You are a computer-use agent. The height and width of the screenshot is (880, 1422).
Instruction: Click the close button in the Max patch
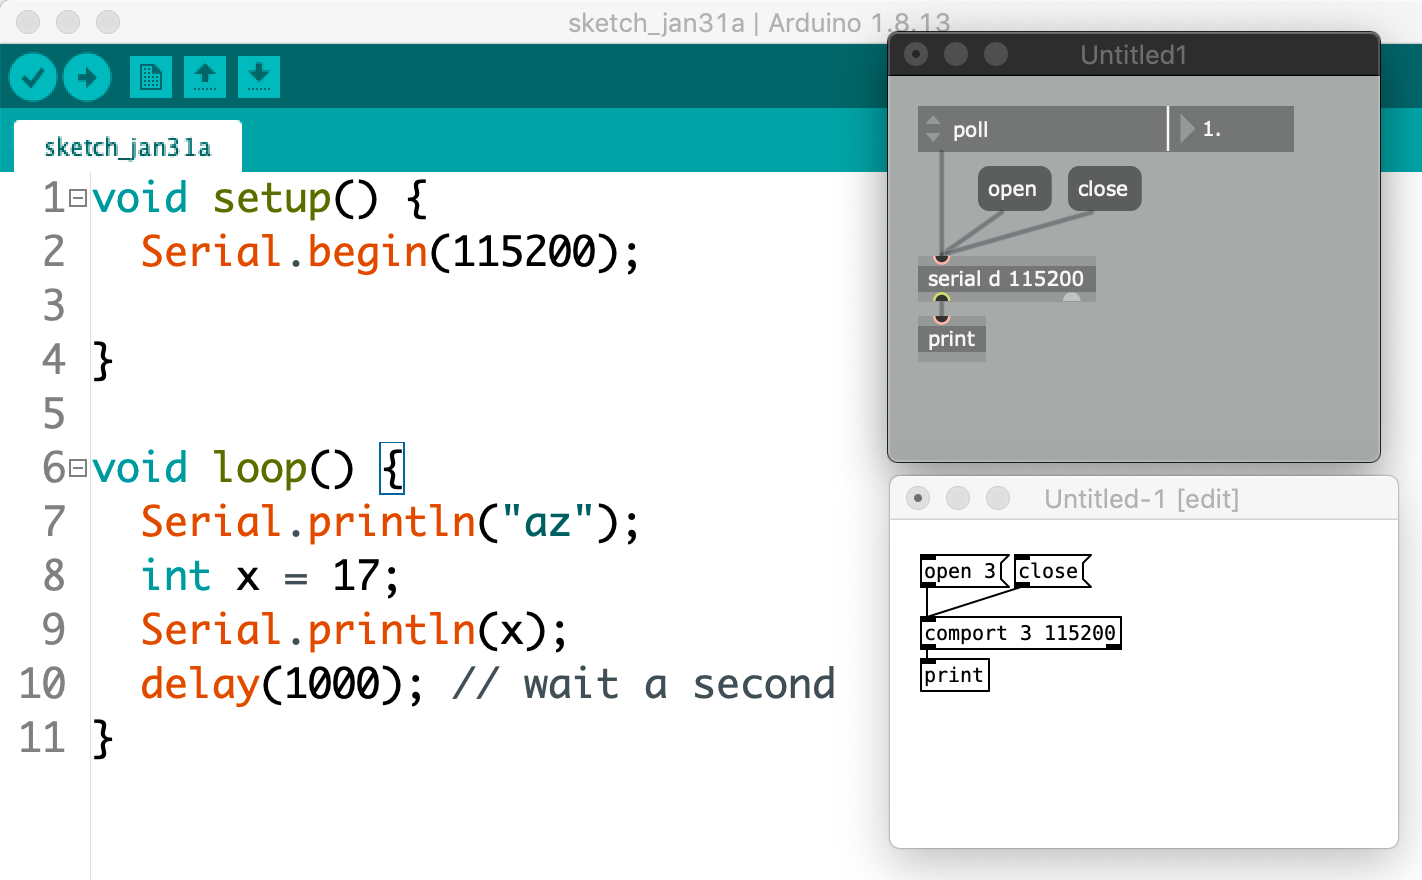(1104, 188)
